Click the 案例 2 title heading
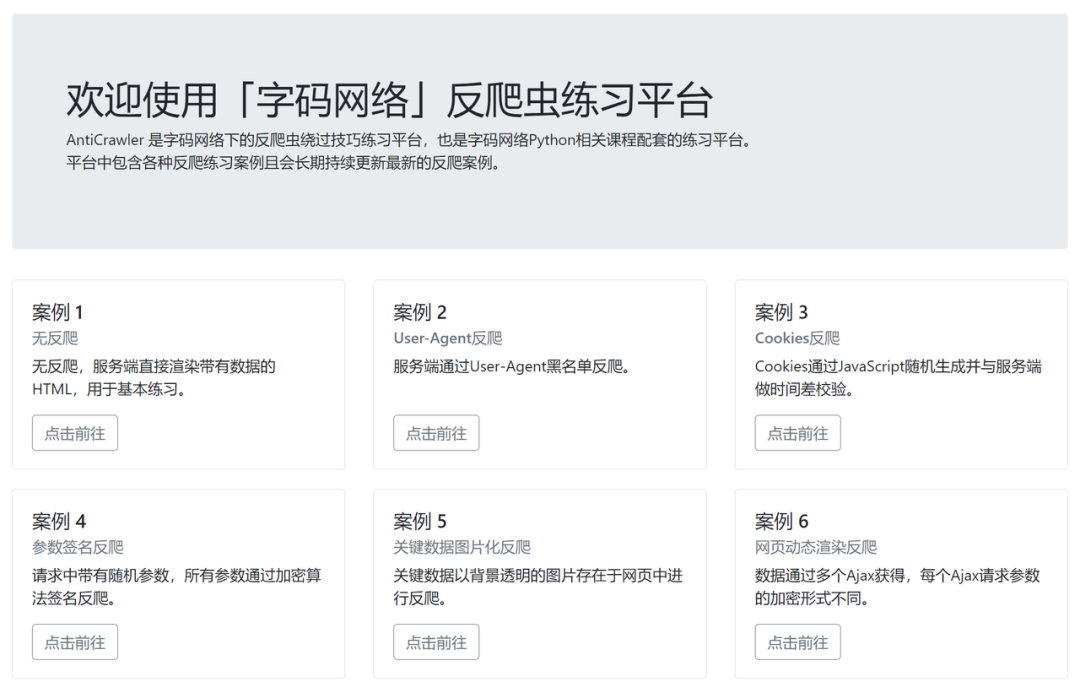The width and height of the screenshot is (1080, 693). click(x=418, y=311)
